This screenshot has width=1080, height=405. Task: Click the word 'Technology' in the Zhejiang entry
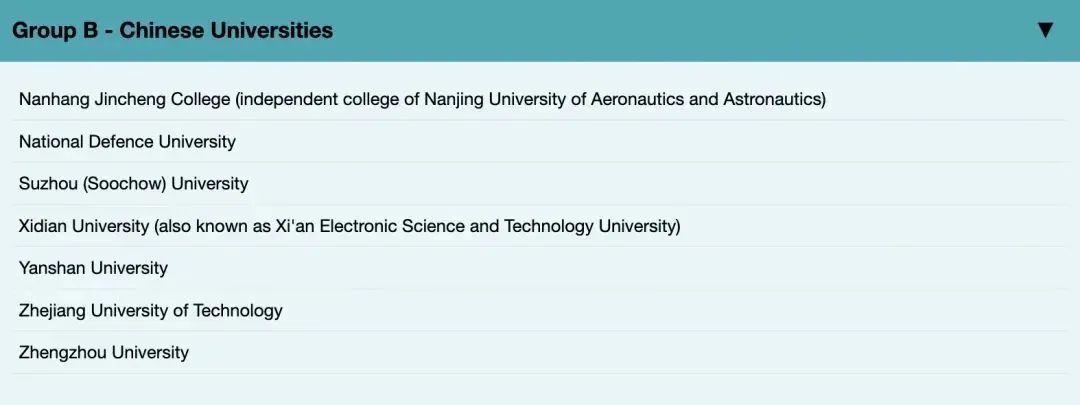pyautogui.click(x=237, y=310)
